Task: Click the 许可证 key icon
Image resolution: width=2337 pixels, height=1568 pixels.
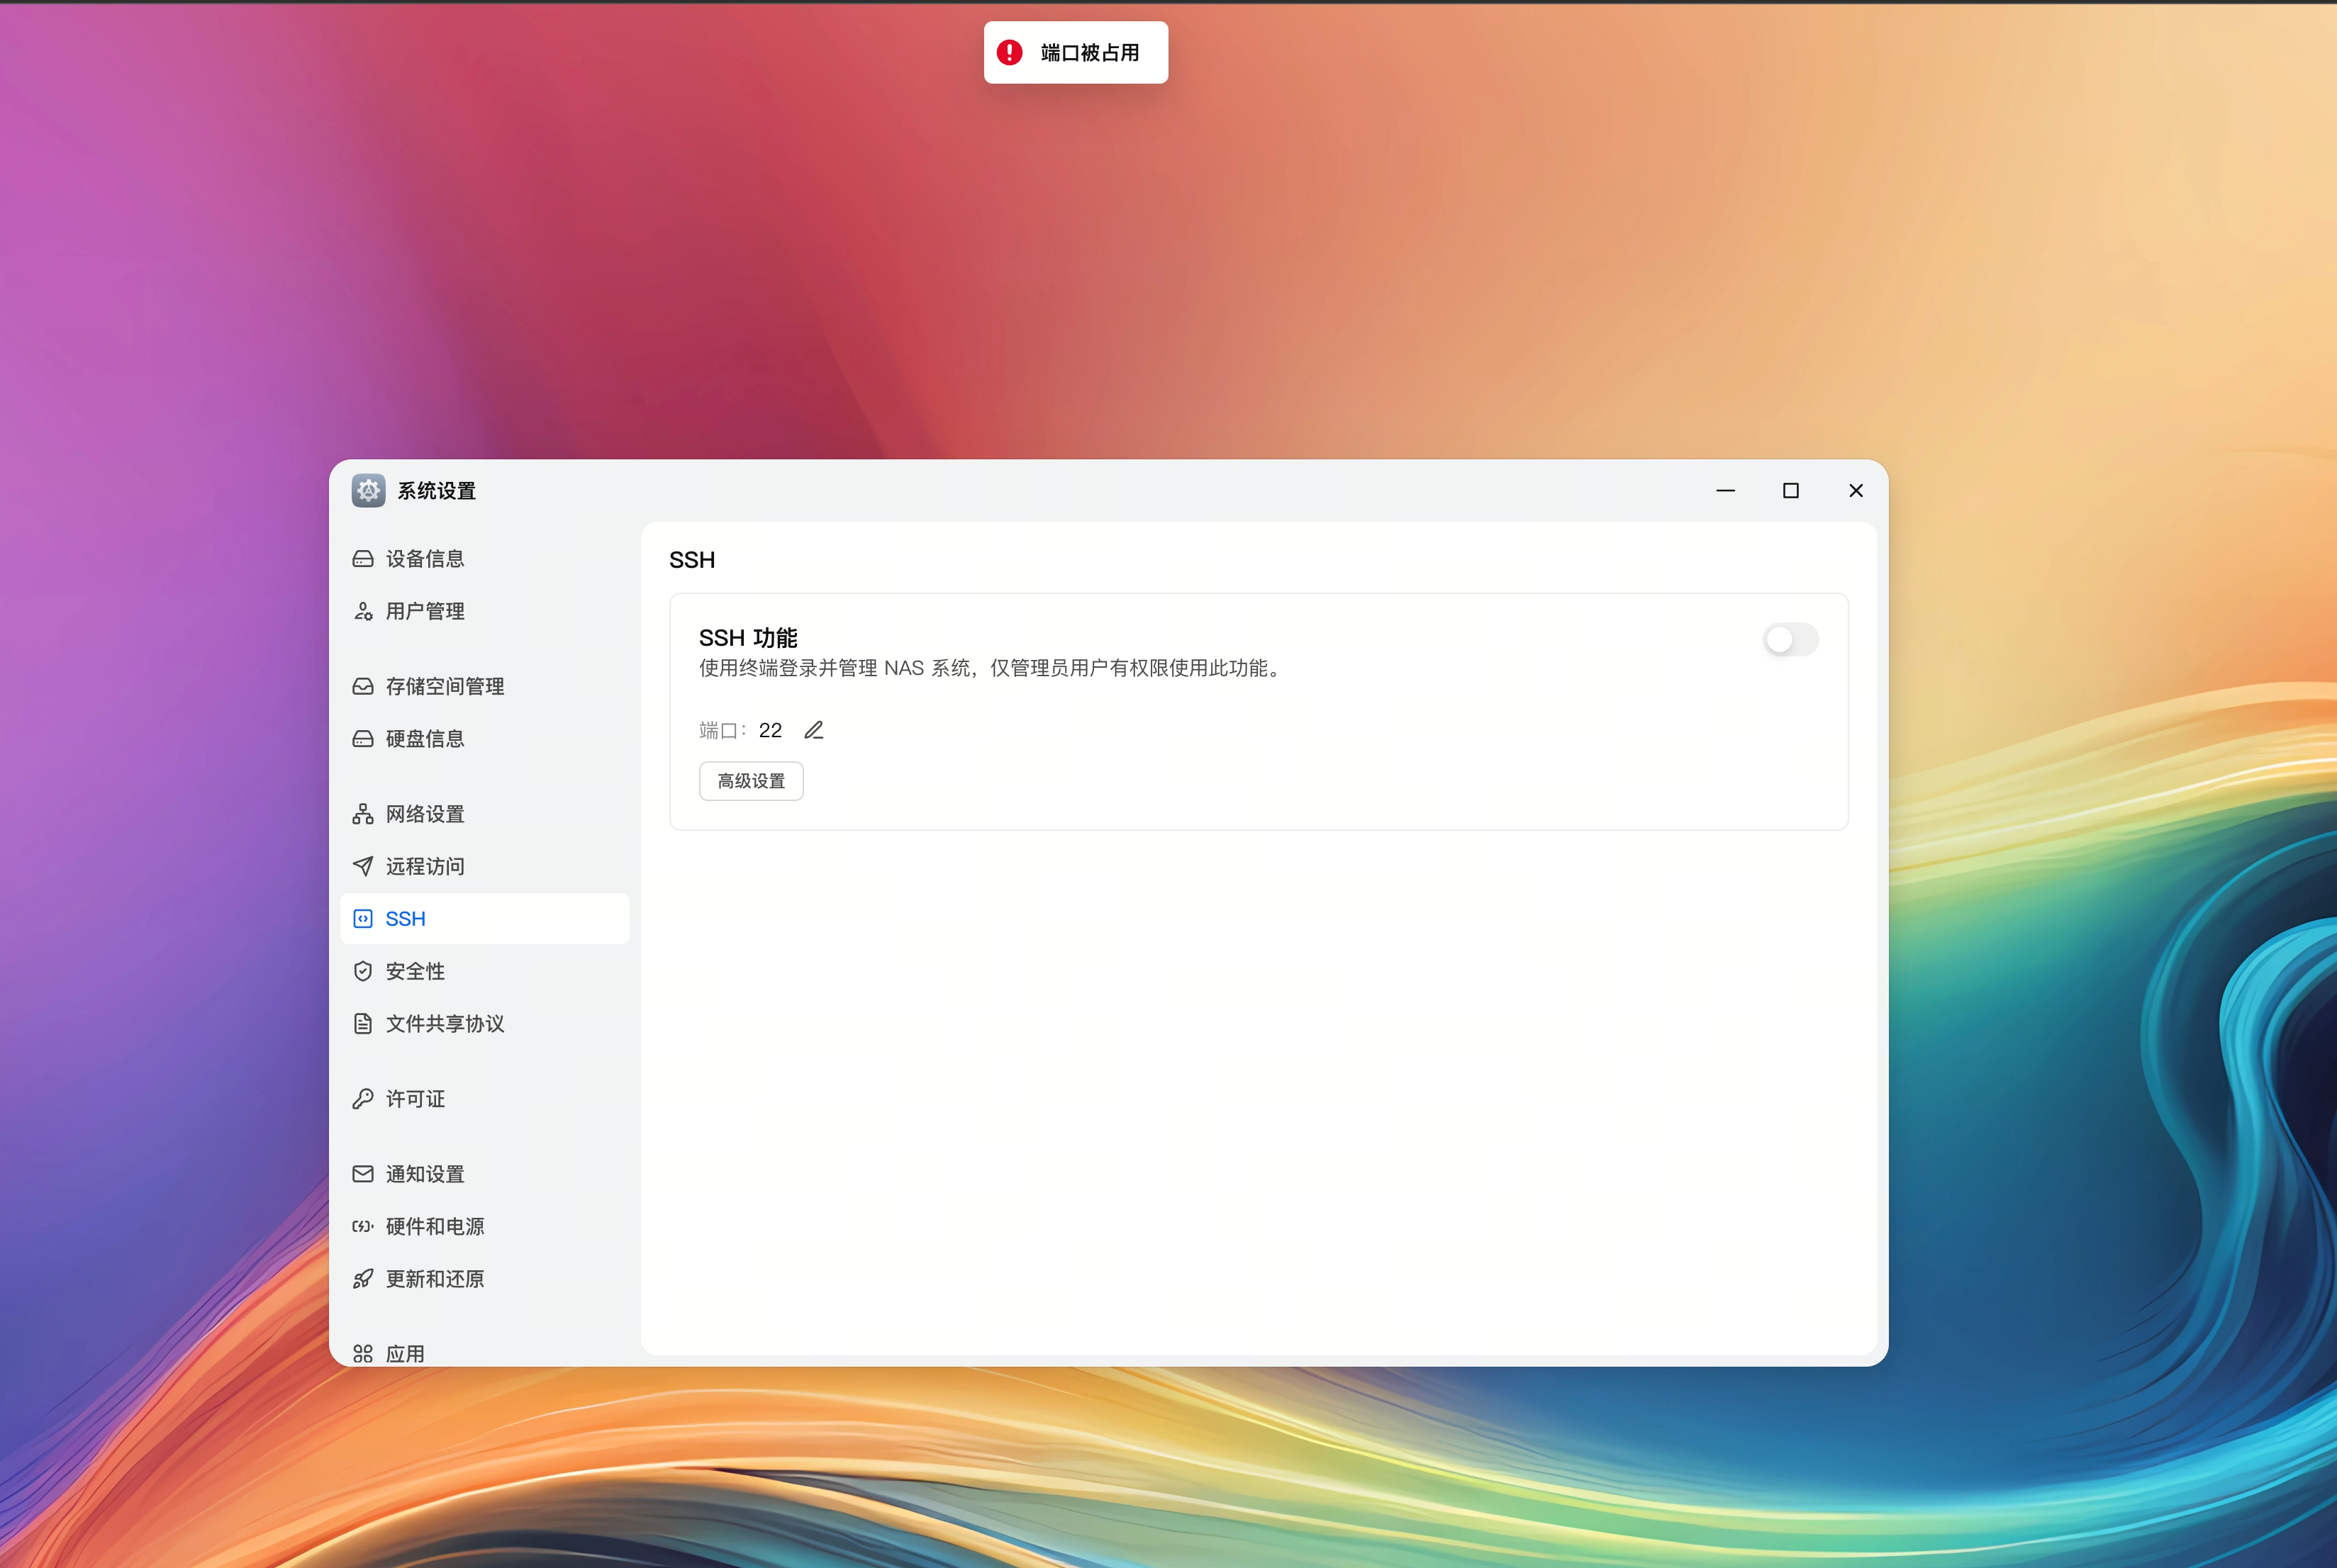Action: 363,1099
